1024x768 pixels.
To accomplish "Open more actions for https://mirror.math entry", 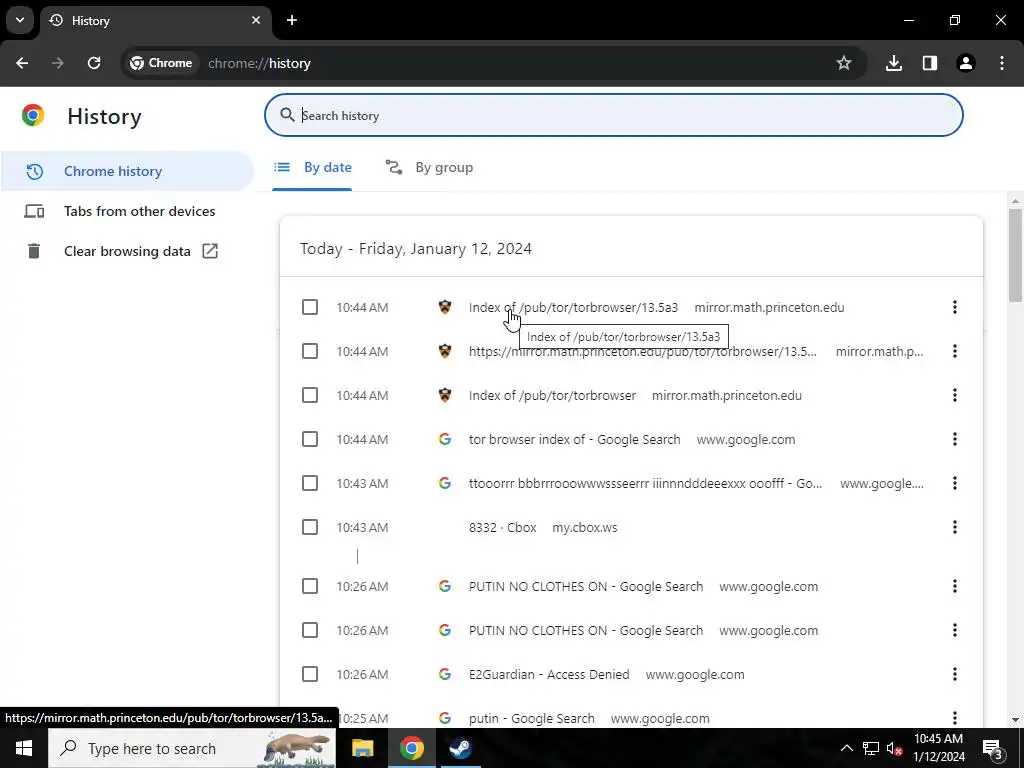I will (x=955, y=351).
